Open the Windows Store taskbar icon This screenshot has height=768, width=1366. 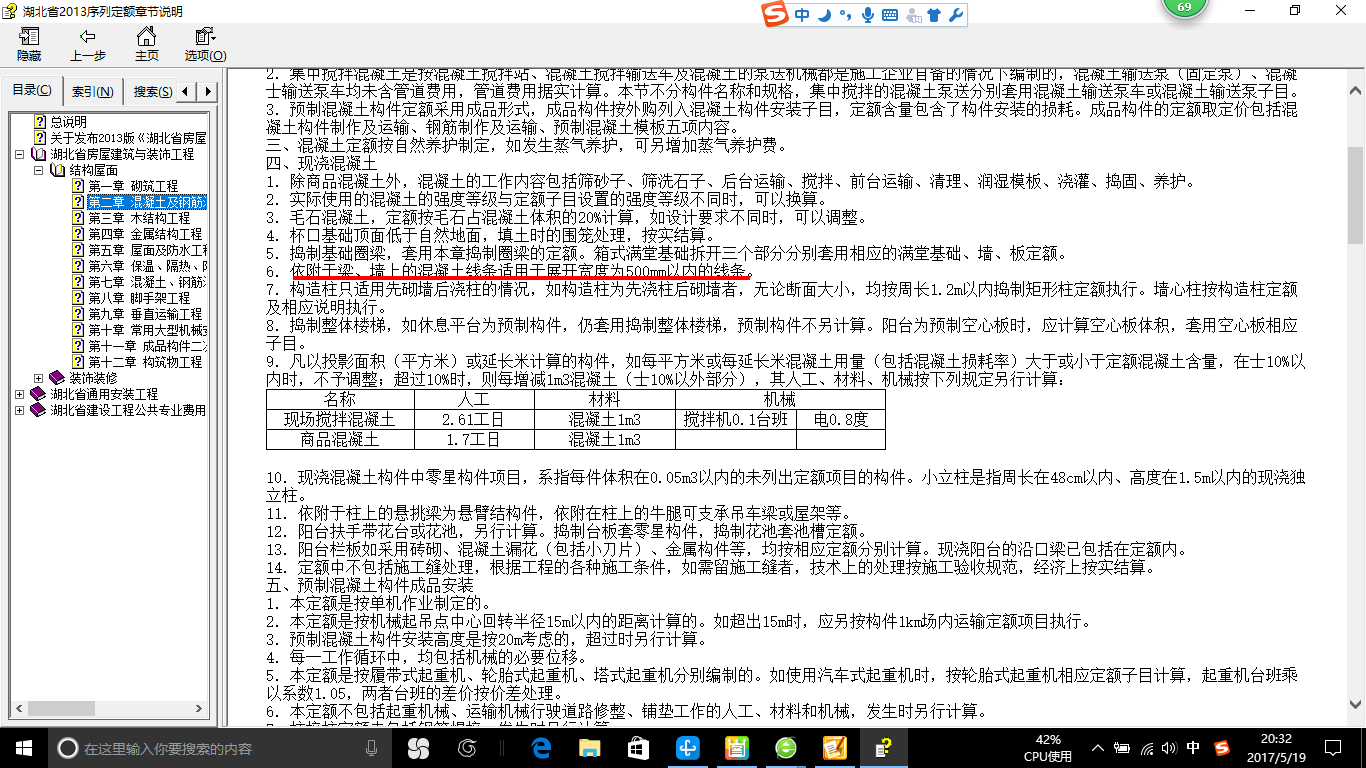click(x=638, y=747)
